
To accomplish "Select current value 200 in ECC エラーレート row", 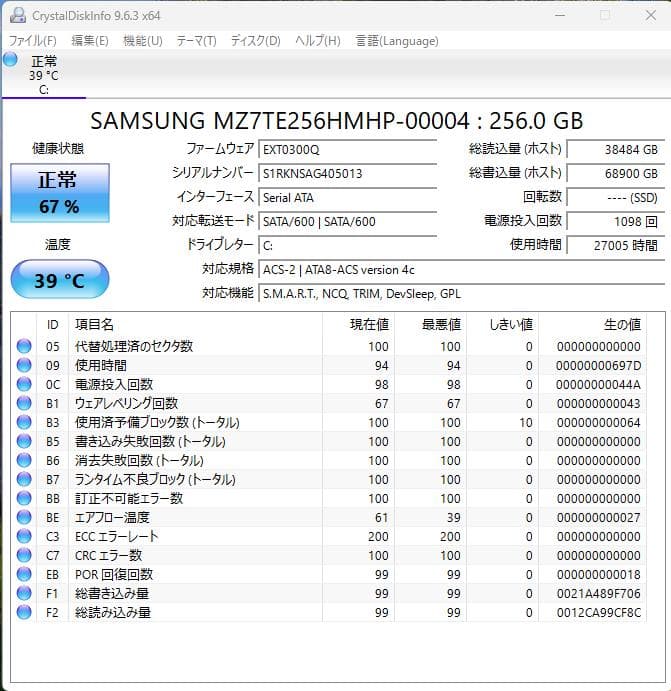I will click(x=378, y=536).
